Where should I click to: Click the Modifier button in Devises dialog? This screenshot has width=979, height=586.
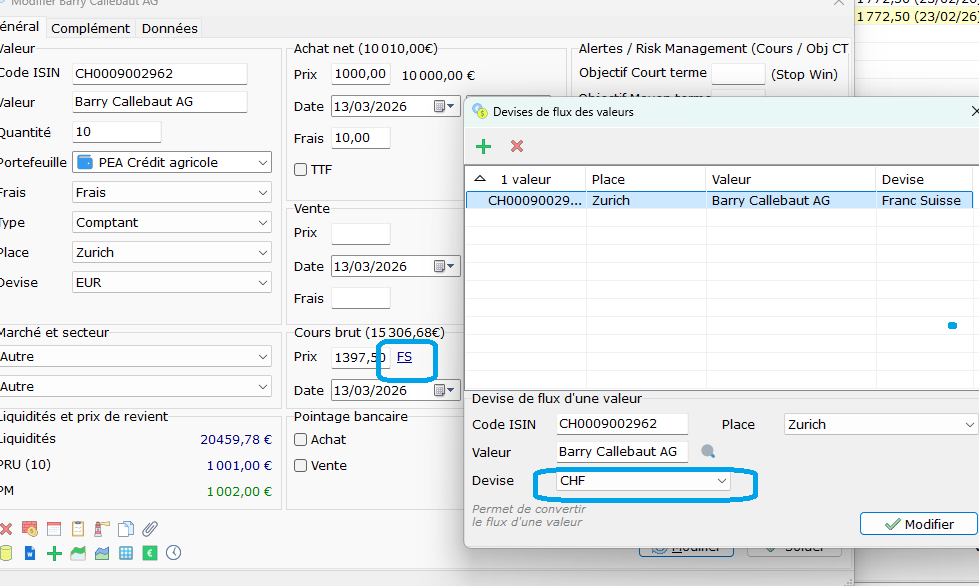[x=918, y=524]
